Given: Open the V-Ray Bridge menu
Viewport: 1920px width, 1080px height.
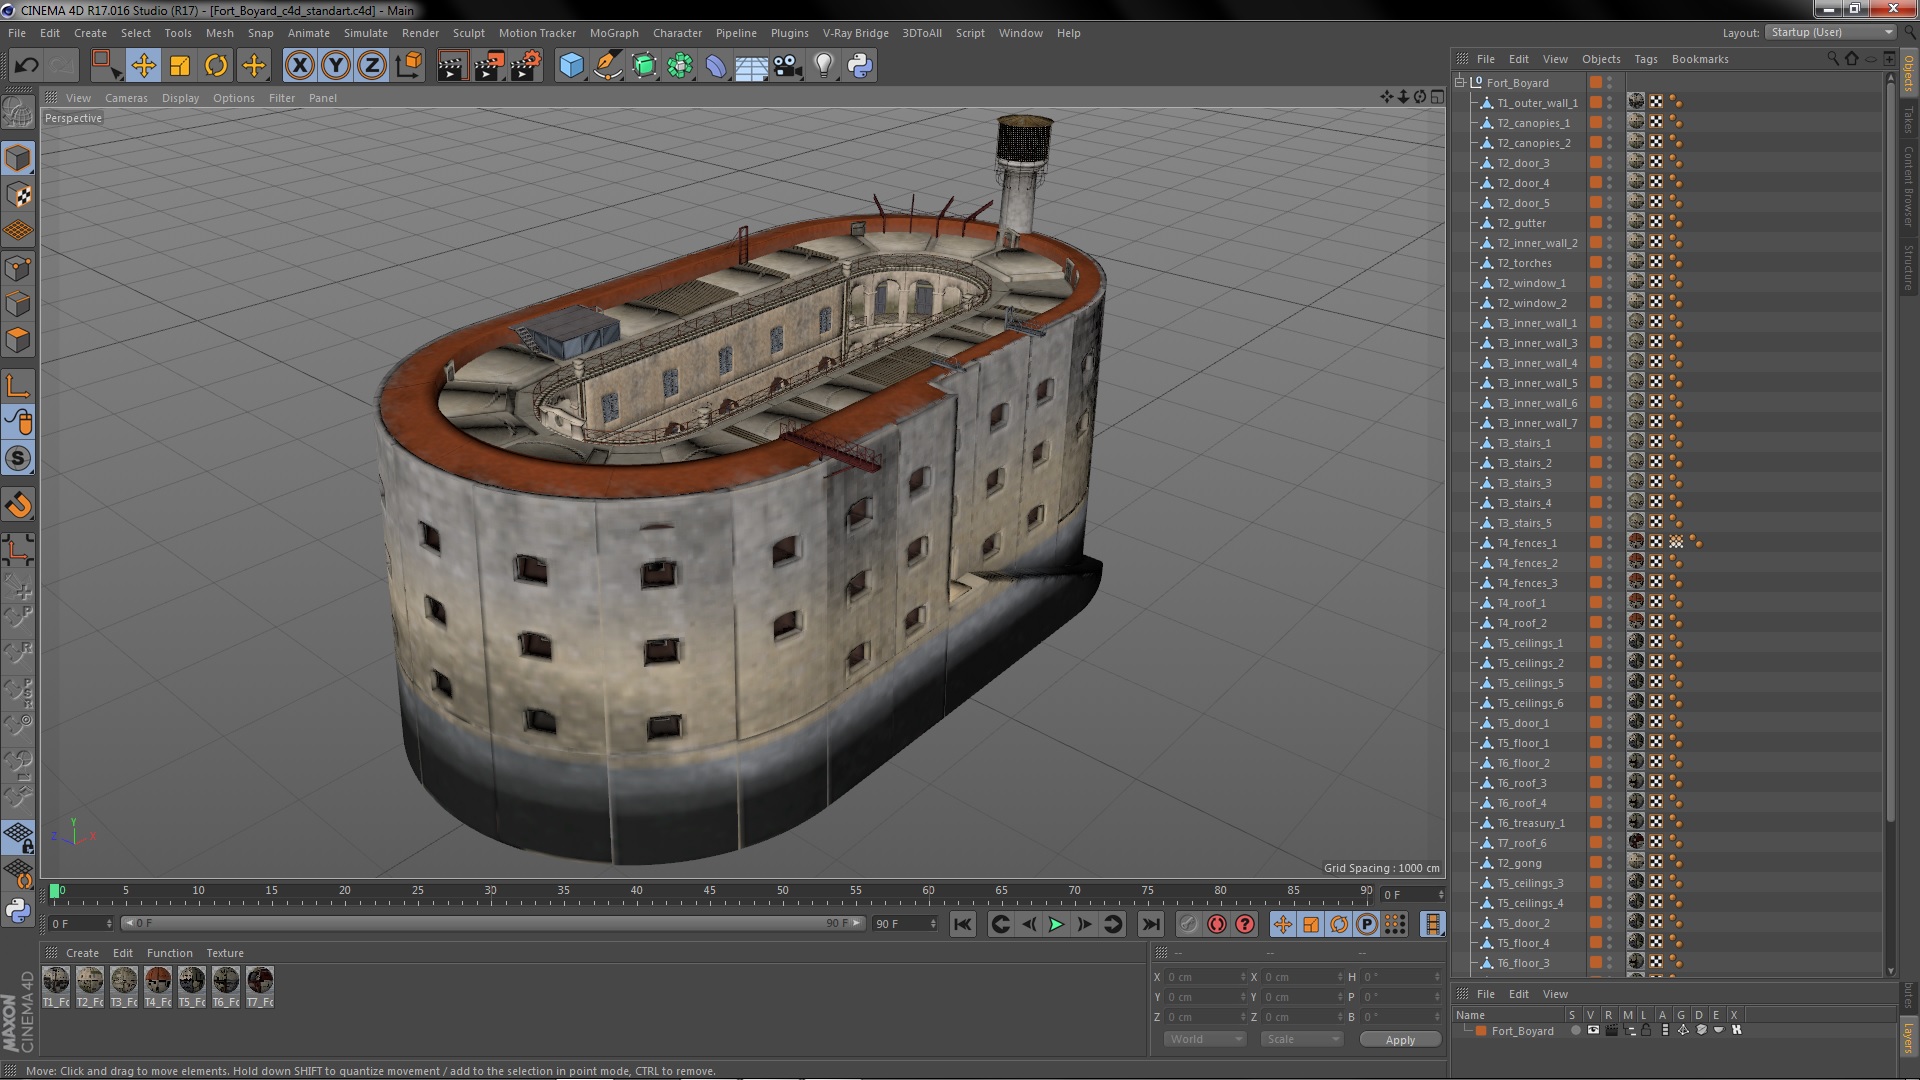Looking at the screenshot, I should [x=855, y=33].
